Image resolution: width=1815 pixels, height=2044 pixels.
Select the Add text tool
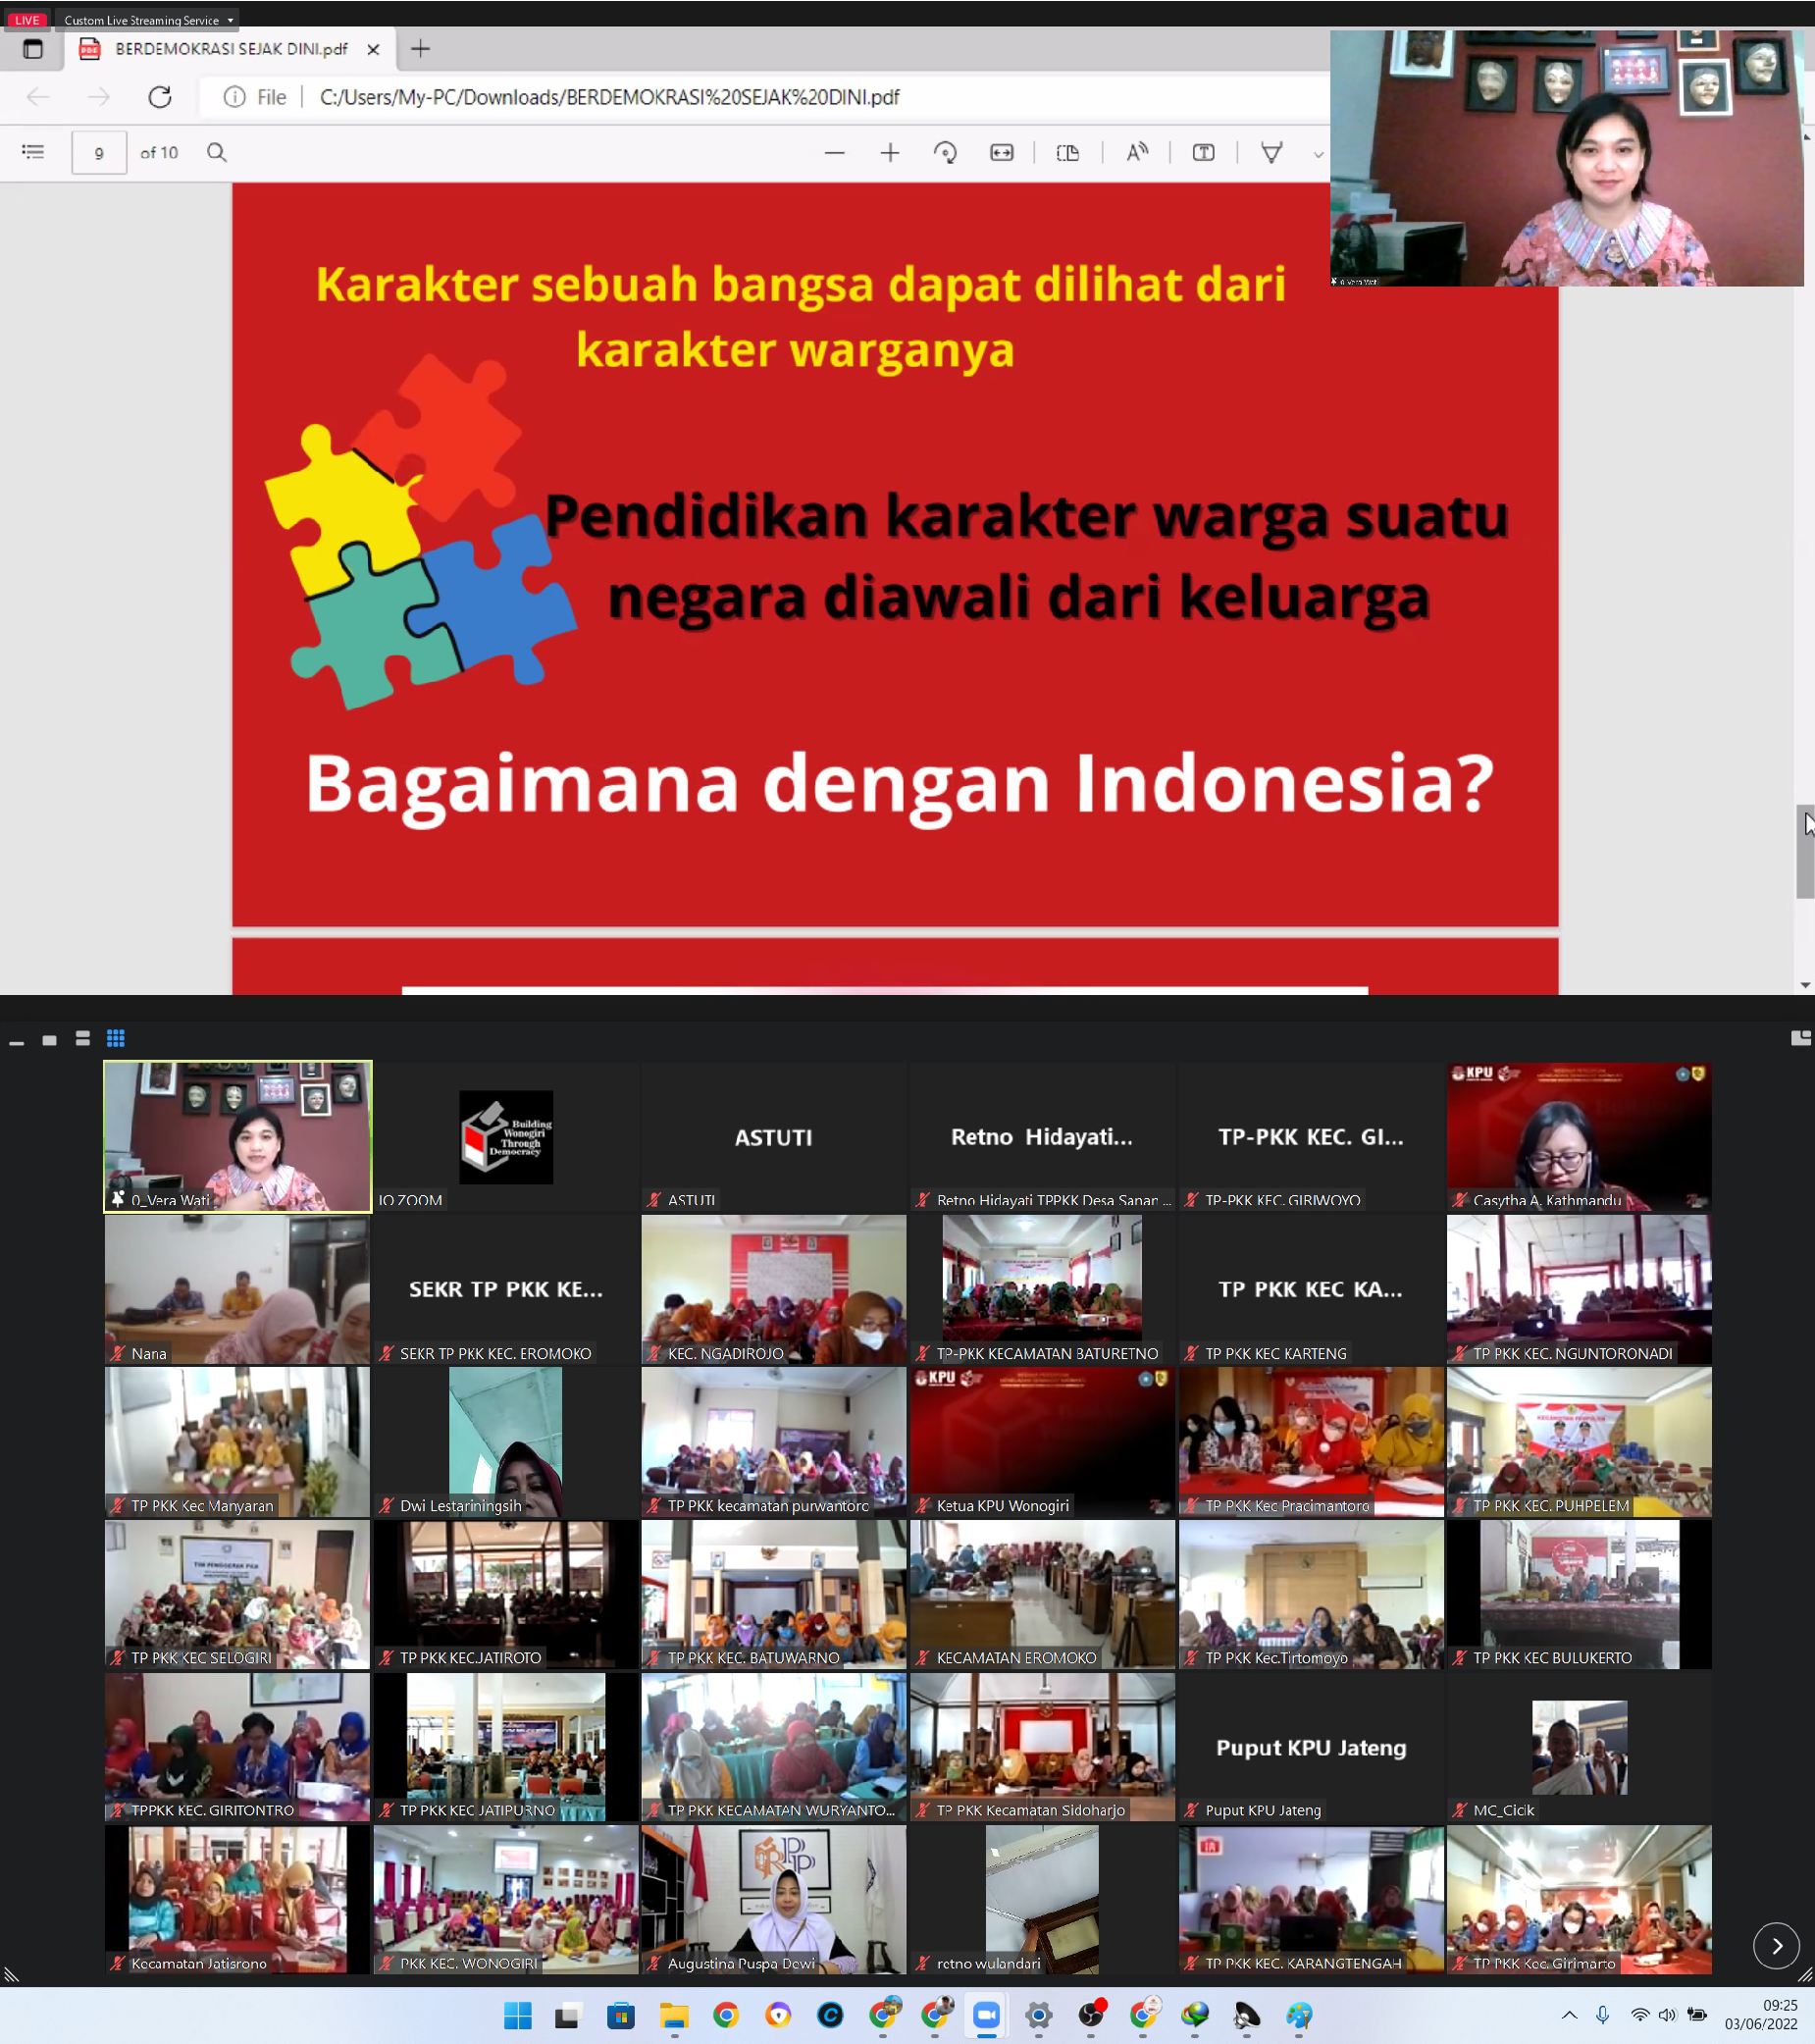point(1203,153)
